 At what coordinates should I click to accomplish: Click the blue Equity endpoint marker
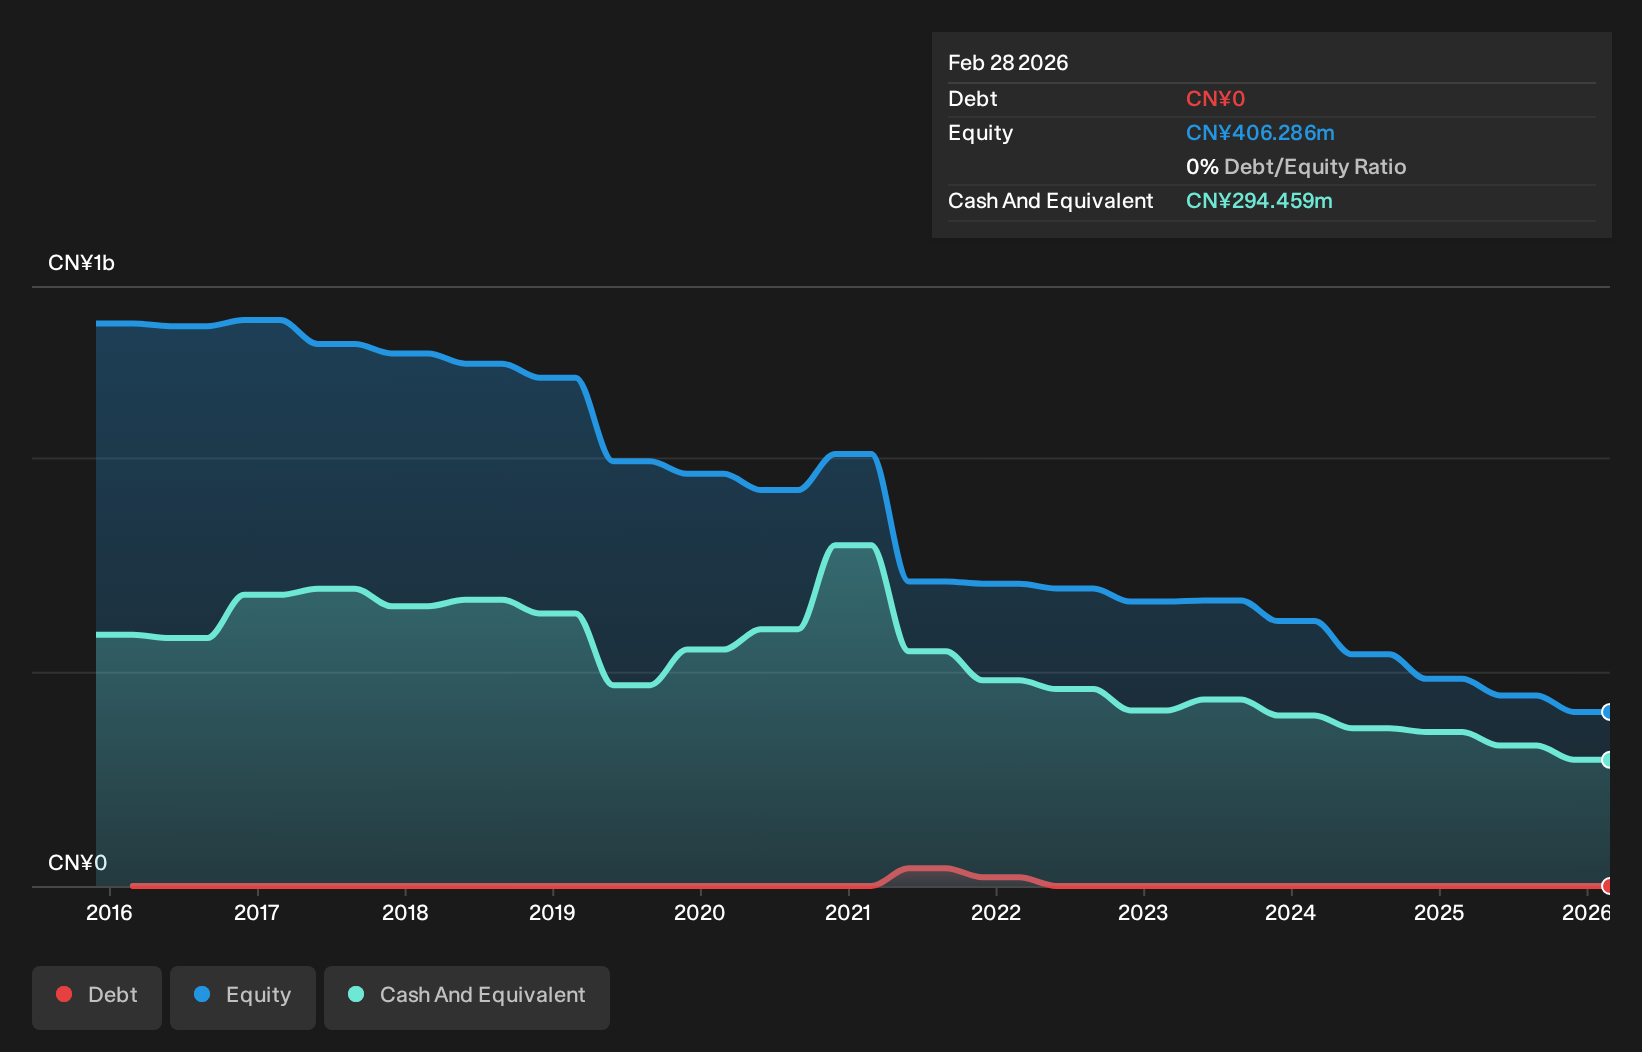(1607, 712)
